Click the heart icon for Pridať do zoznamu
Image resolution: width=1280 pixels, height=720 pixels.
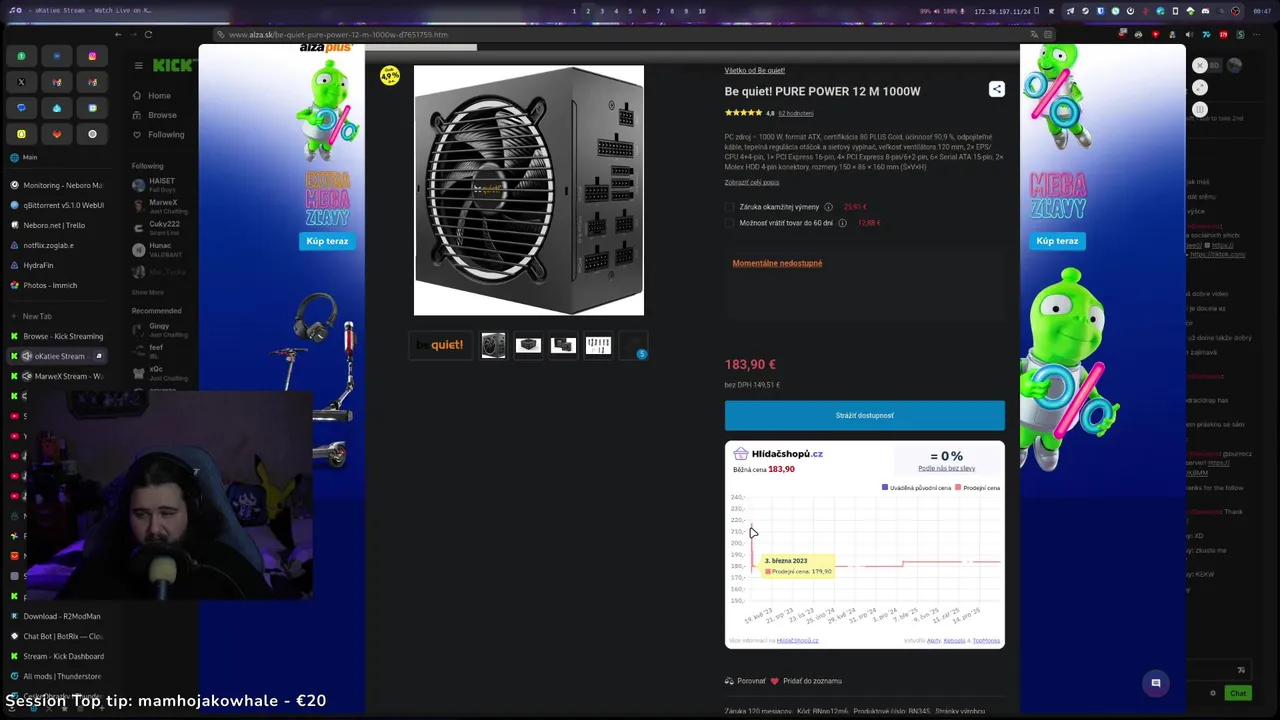tap(774, 681)
